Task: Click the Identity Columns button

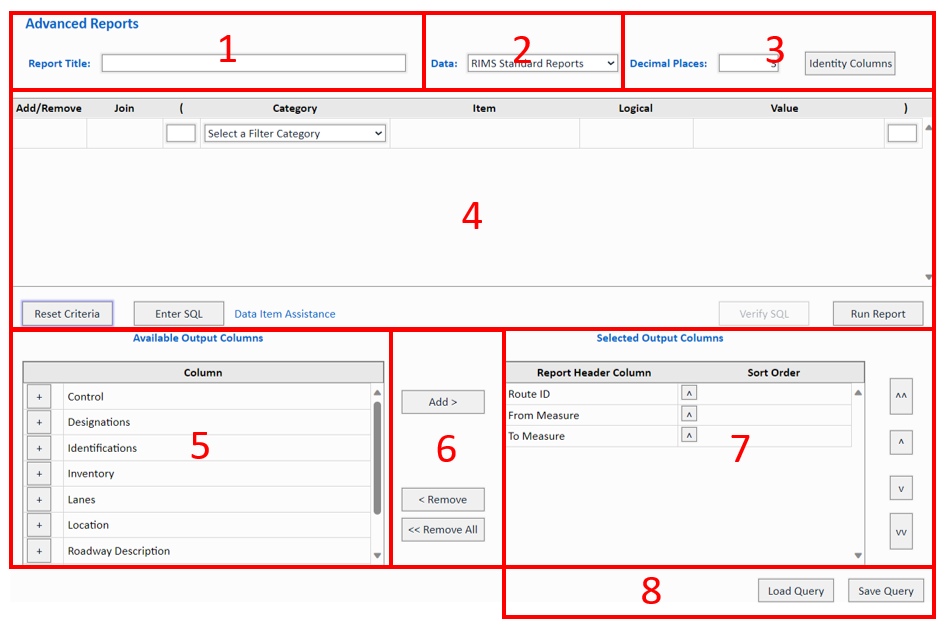Action: [x=850, y=63]
